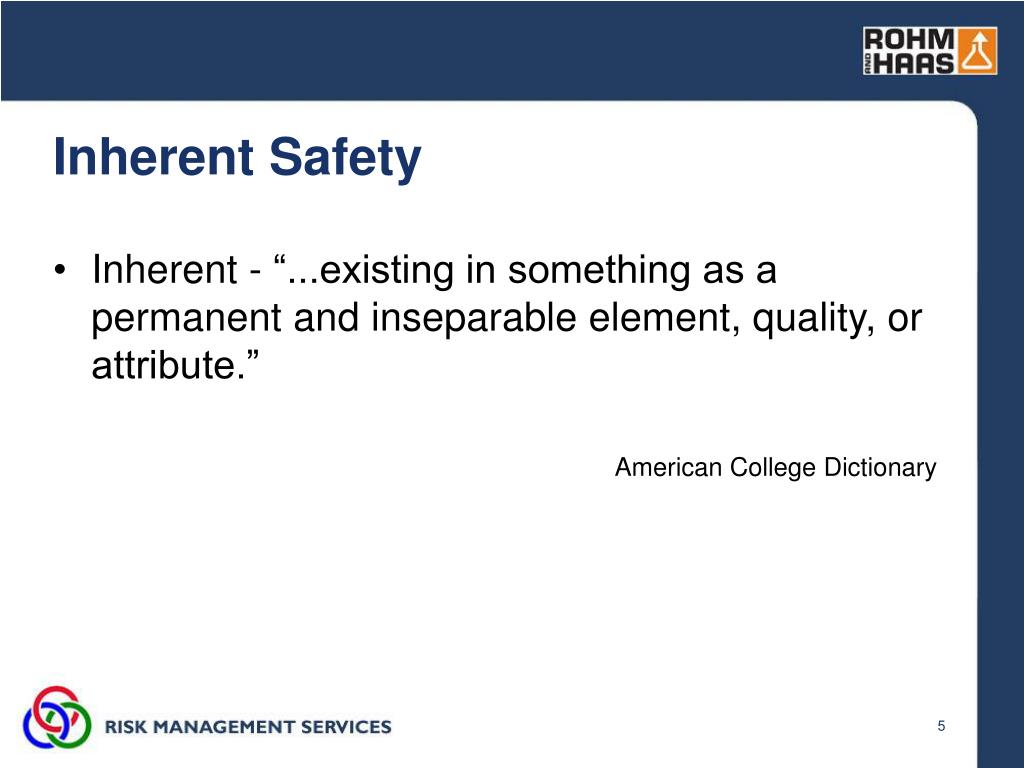Screen dimensions: 1024x768
Task: Click the red ring in the logo
Action: coord(57,709)
